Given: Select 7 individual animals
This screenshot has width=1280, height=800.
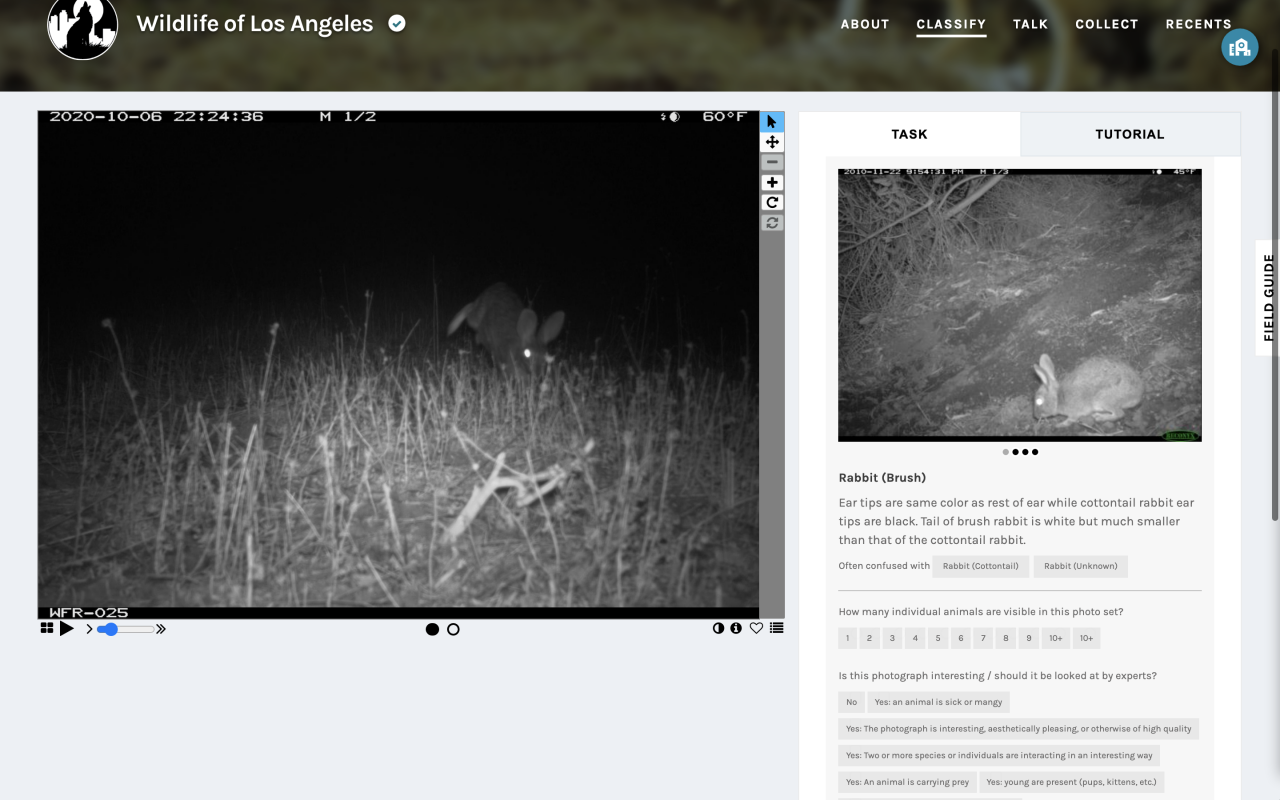Looking at the screenshot, I should 983,638.
